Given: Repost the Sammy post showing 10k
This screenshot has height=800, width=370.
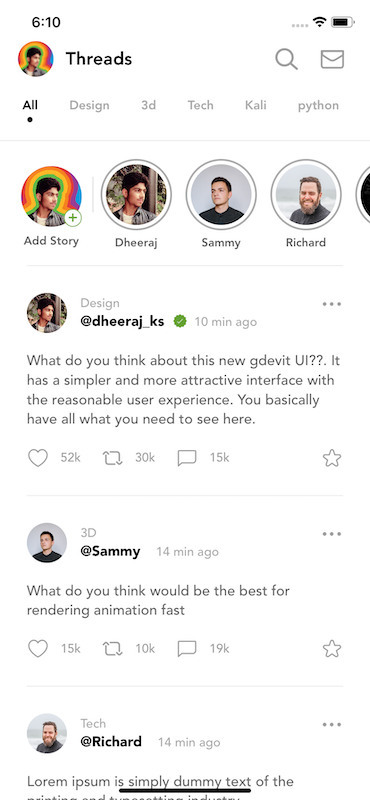Looking at the screenshot, I should click(x=113, y=649).
